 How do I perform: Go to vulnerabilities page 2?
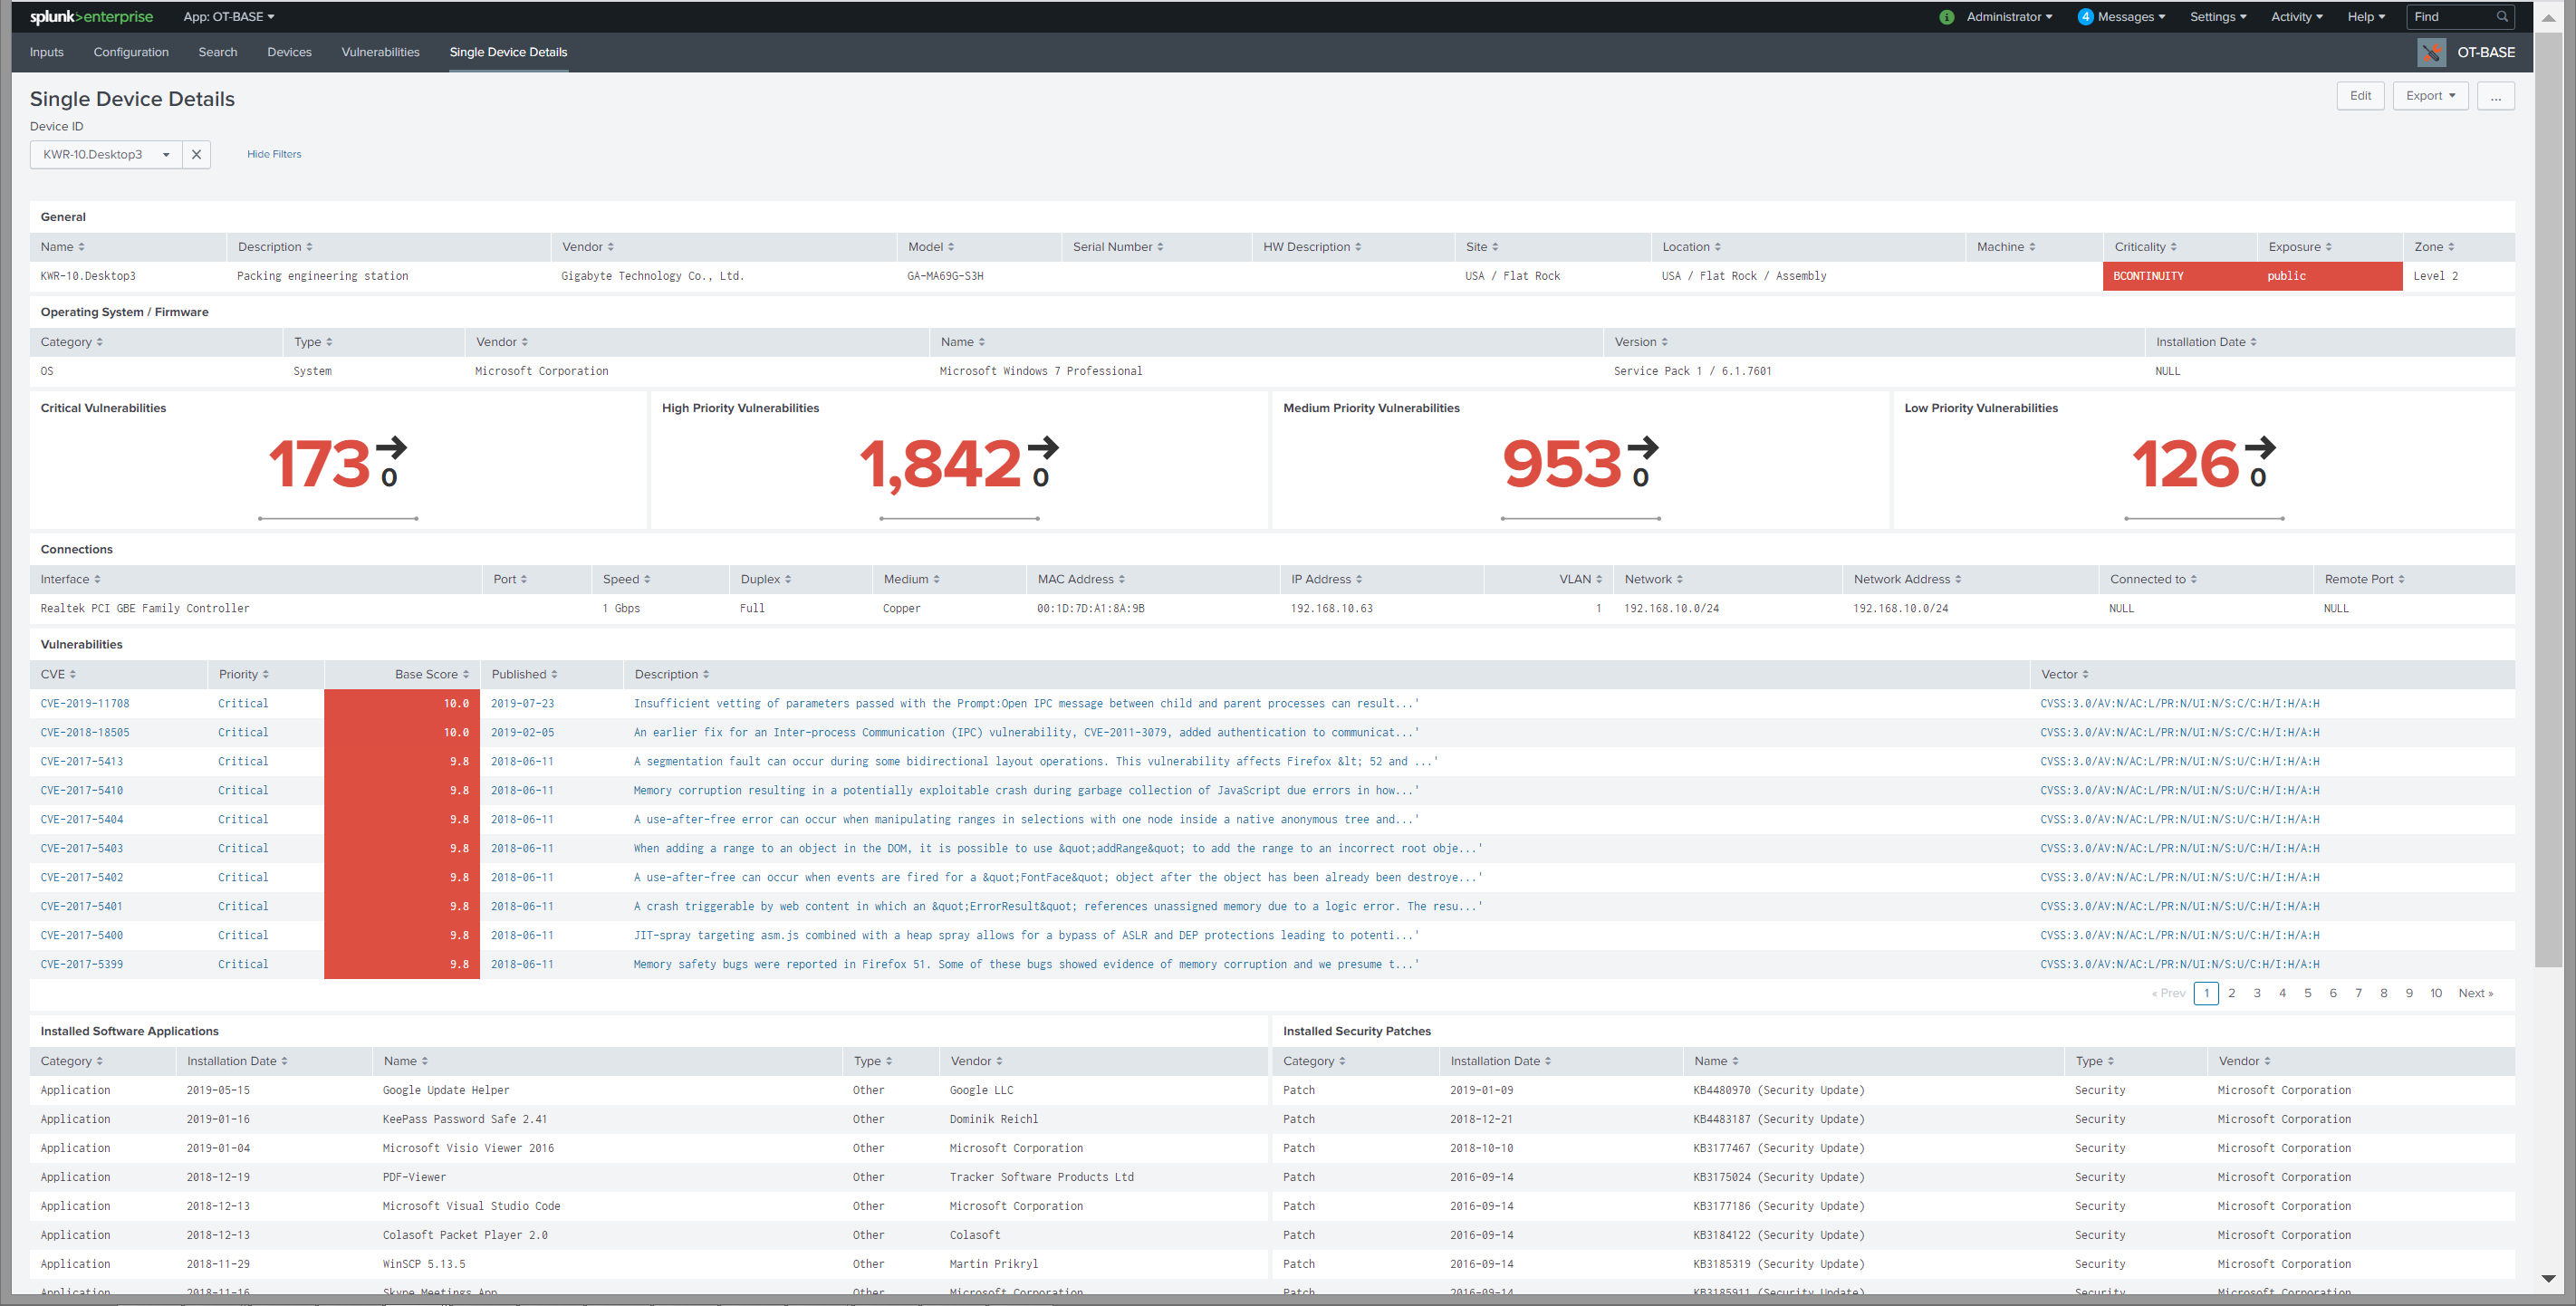pos(2231,993)
